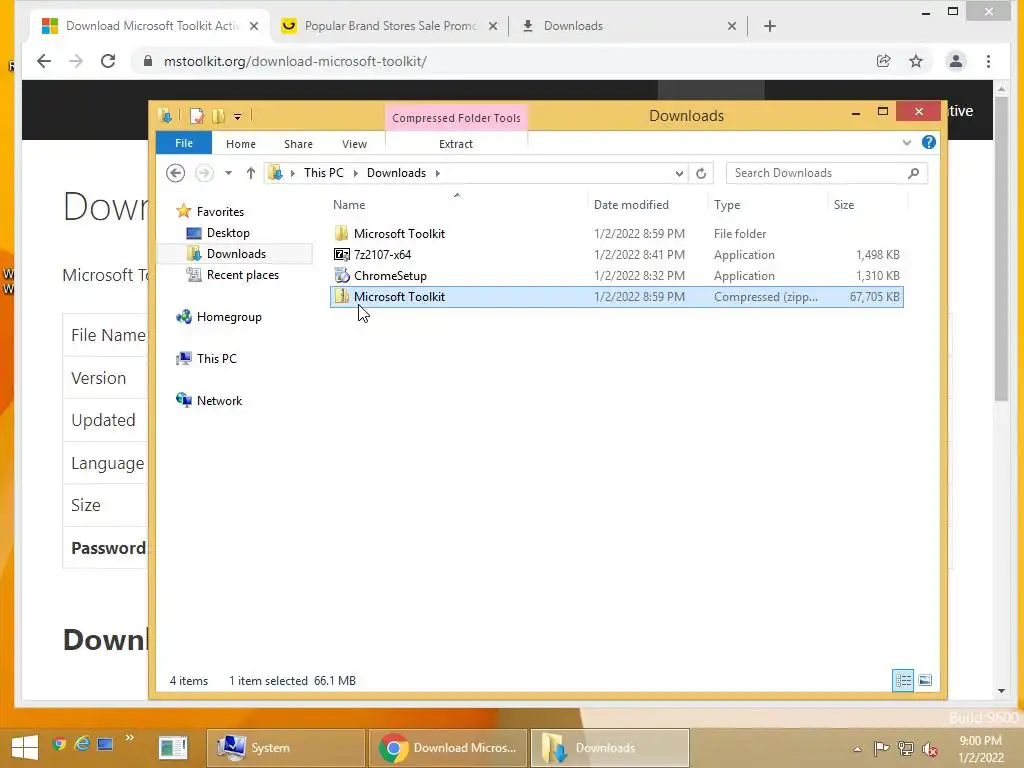Open a new Chrome tab
1024x768 pixels.
tap(769, 26)
